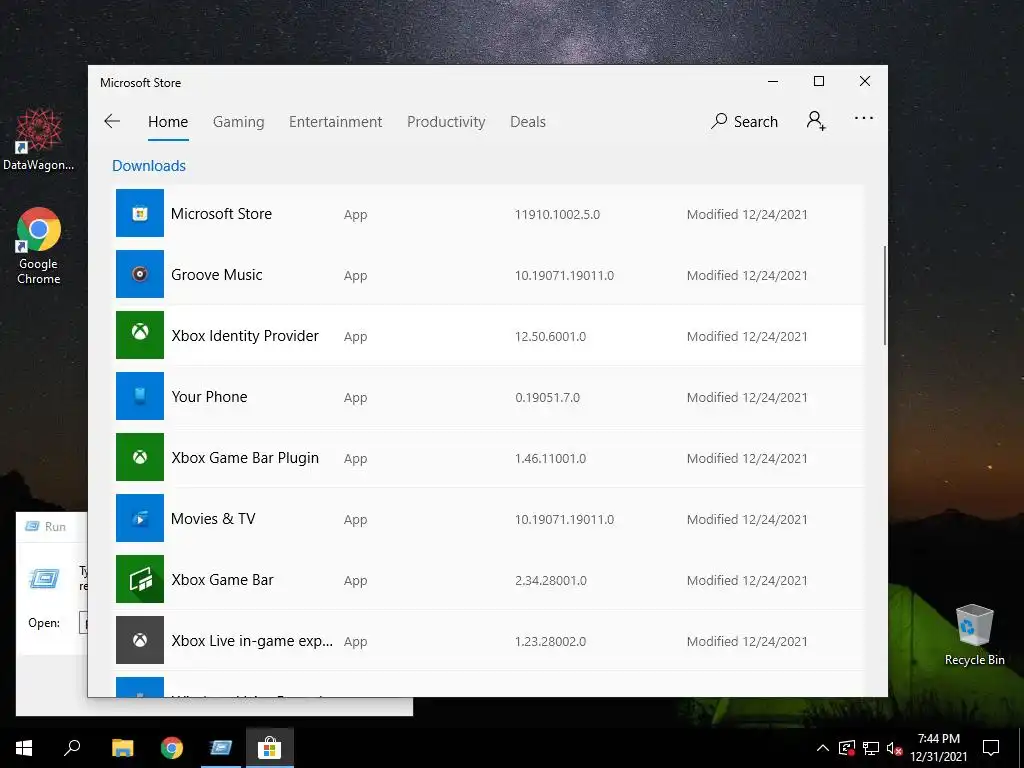Open the DataWagon desktop shortcut
1024x768 pixels.
tap(39, 140)
